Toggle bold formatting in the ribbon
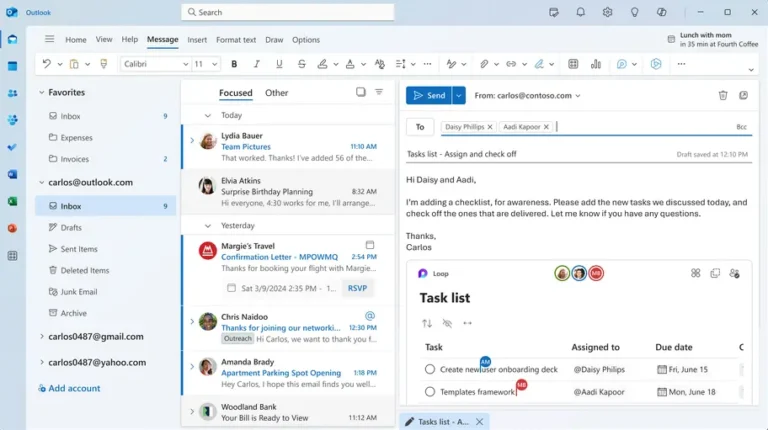768x430 pixels. coord(234,64)
